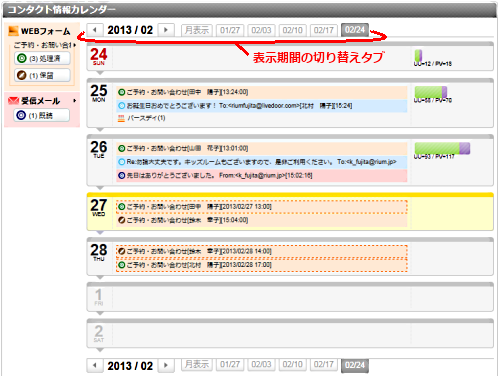Click the WEBフォーム orange icon

pos(13,31)
